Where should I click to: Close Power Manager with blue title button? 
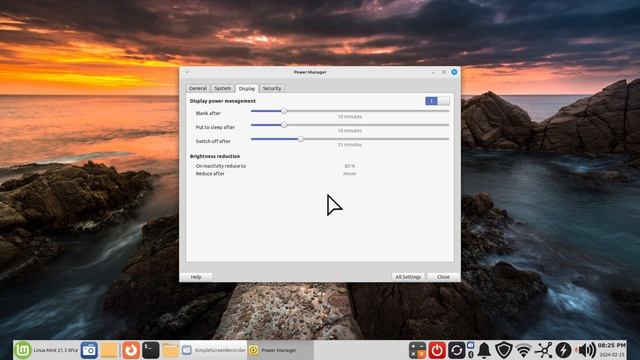[x=454, y=72]
